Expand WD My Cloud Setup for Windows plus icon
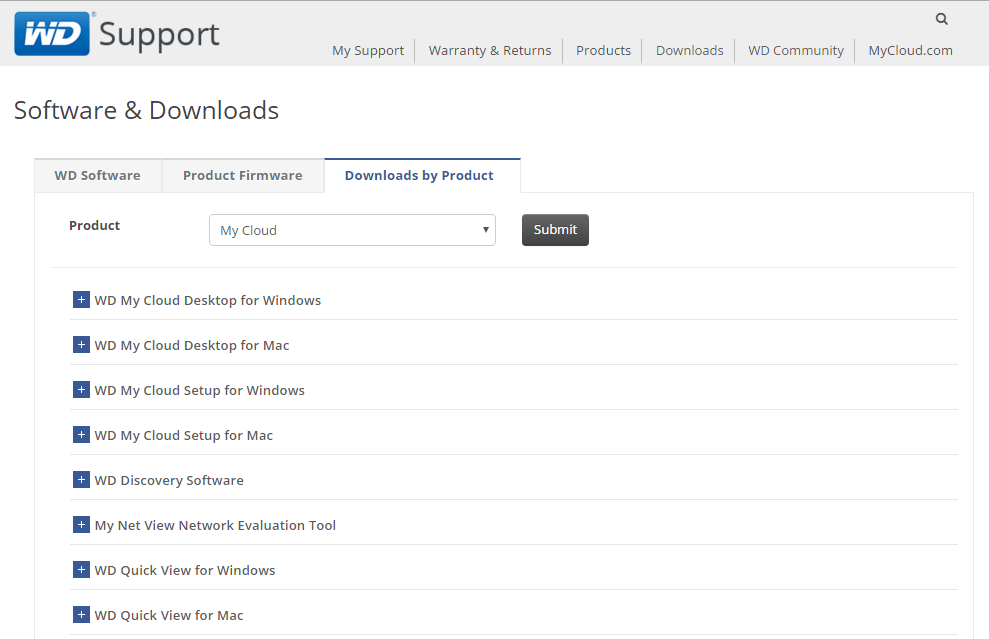This screenshot has height=639, width=989. [81, 389]
